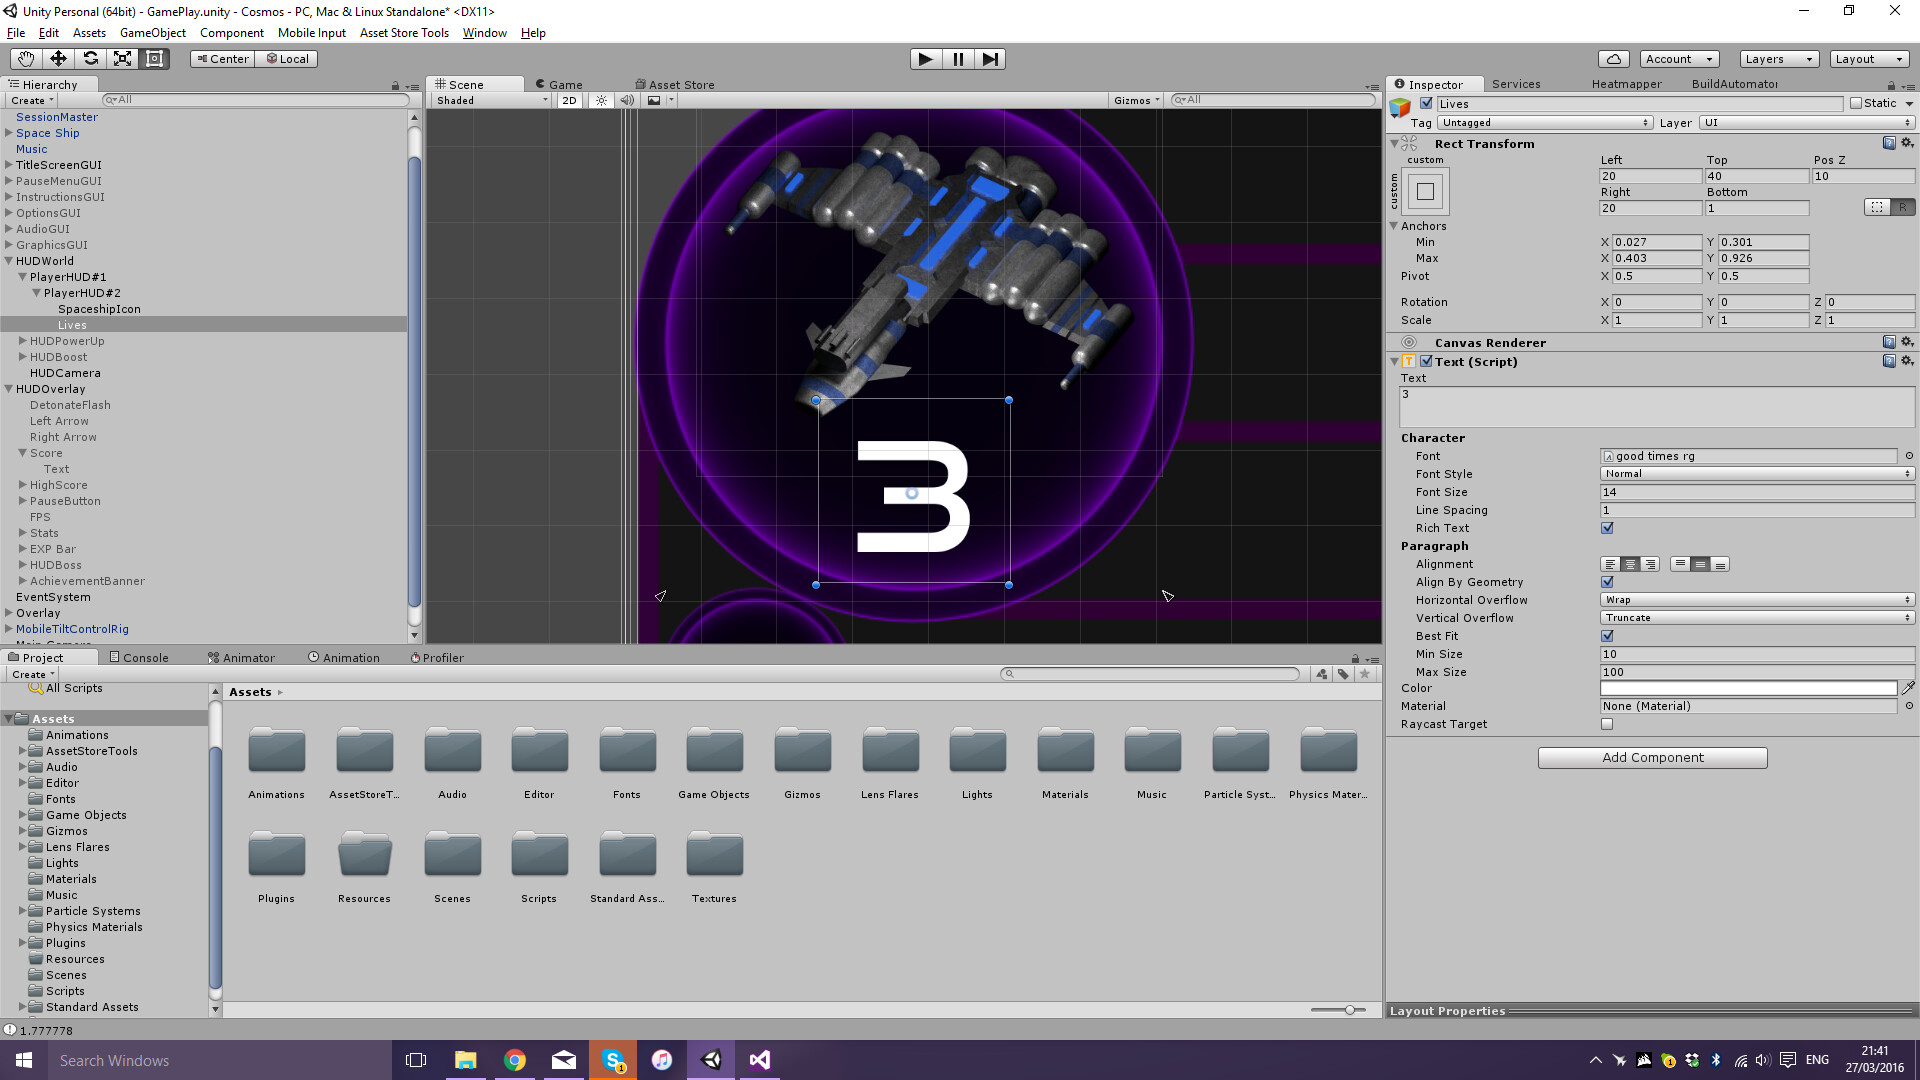Screen dimensions: 1920x1080
Task: Open the Layers dropdown
Action: pos(1778,59)
